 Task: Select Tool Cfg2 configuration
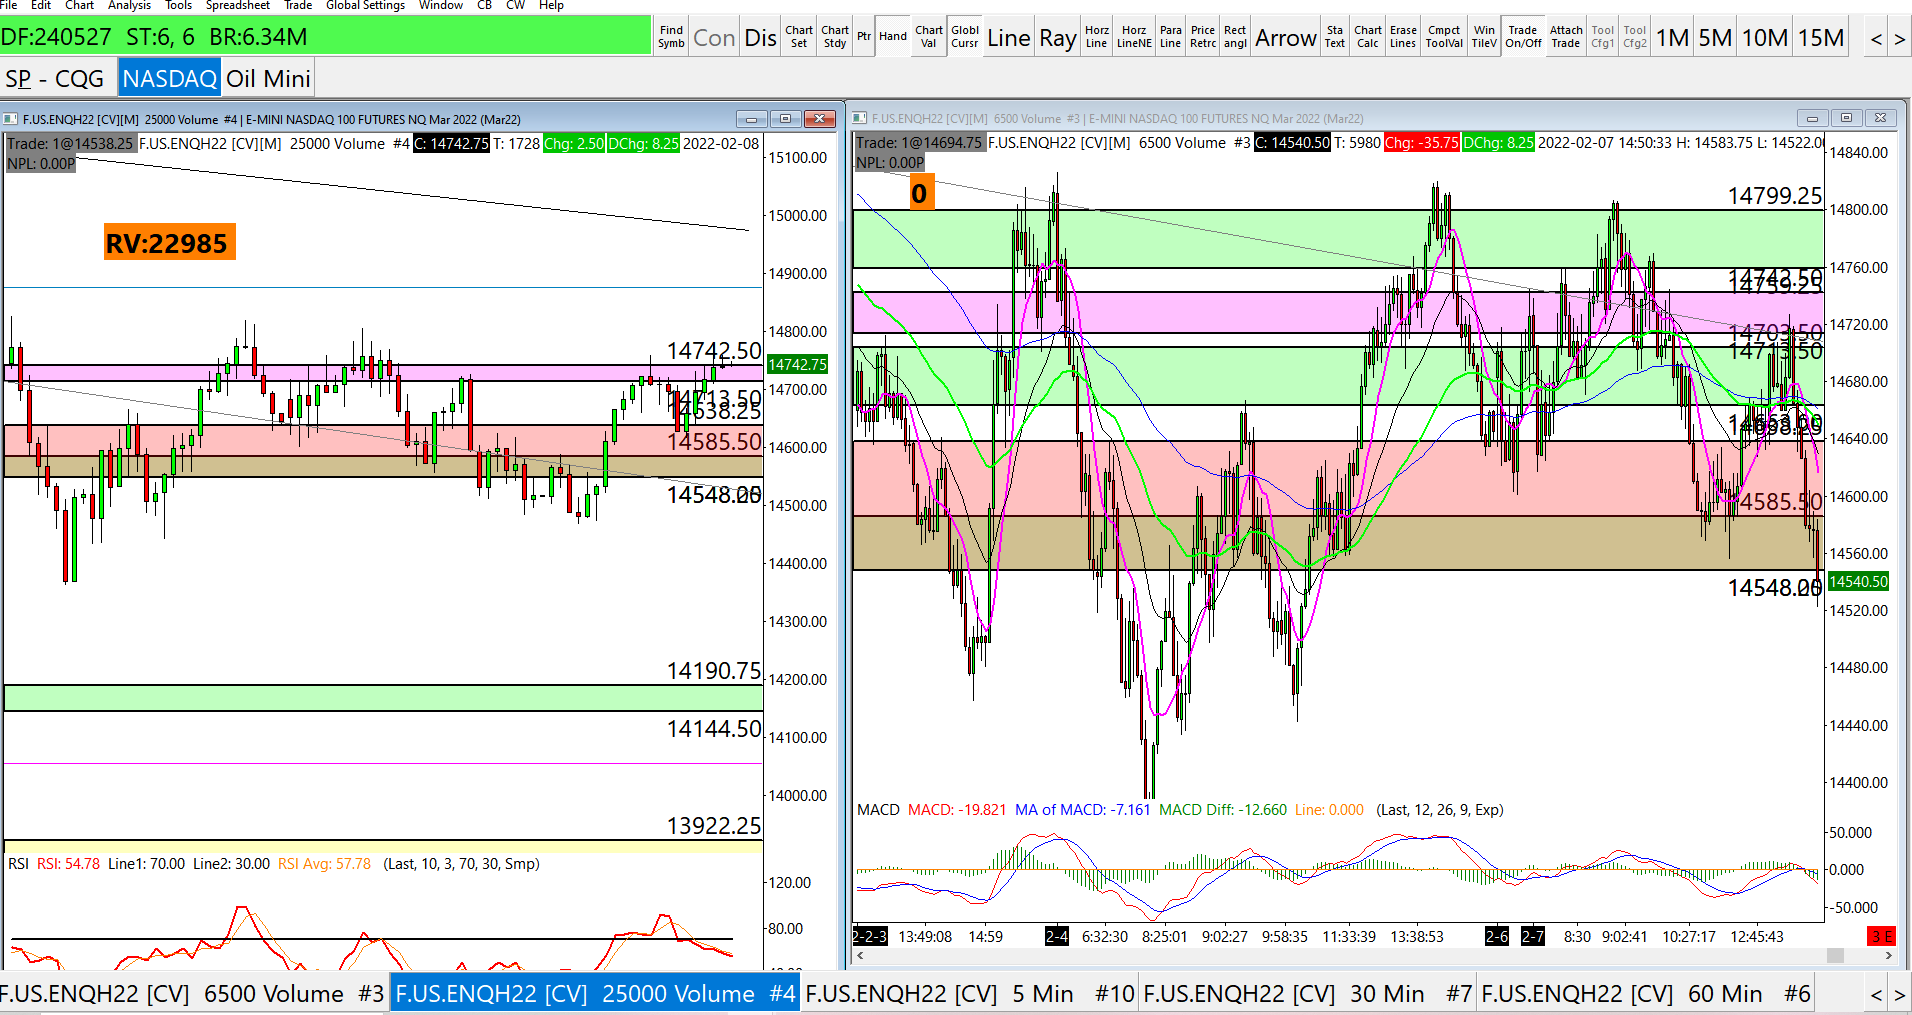1635,37
